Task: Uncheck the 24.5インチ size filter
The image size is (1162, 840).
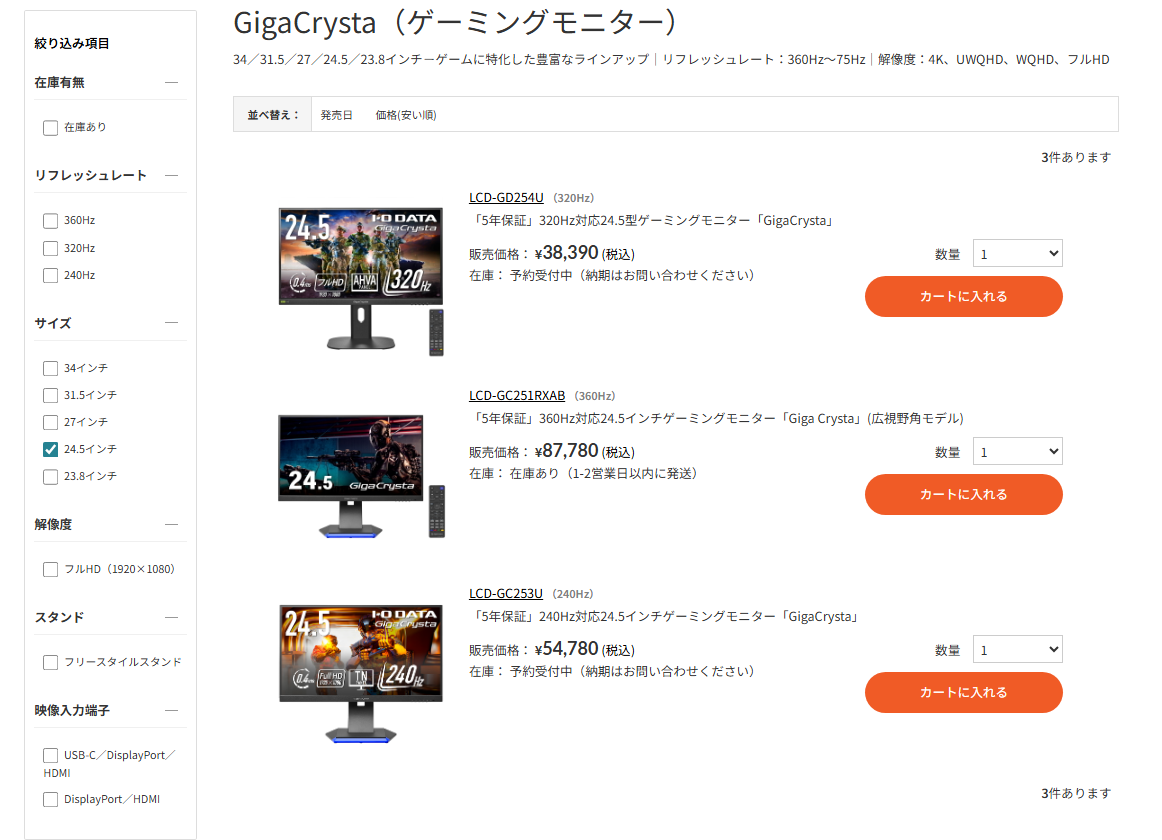Action: pyautogui.click(x=50, y=449)
